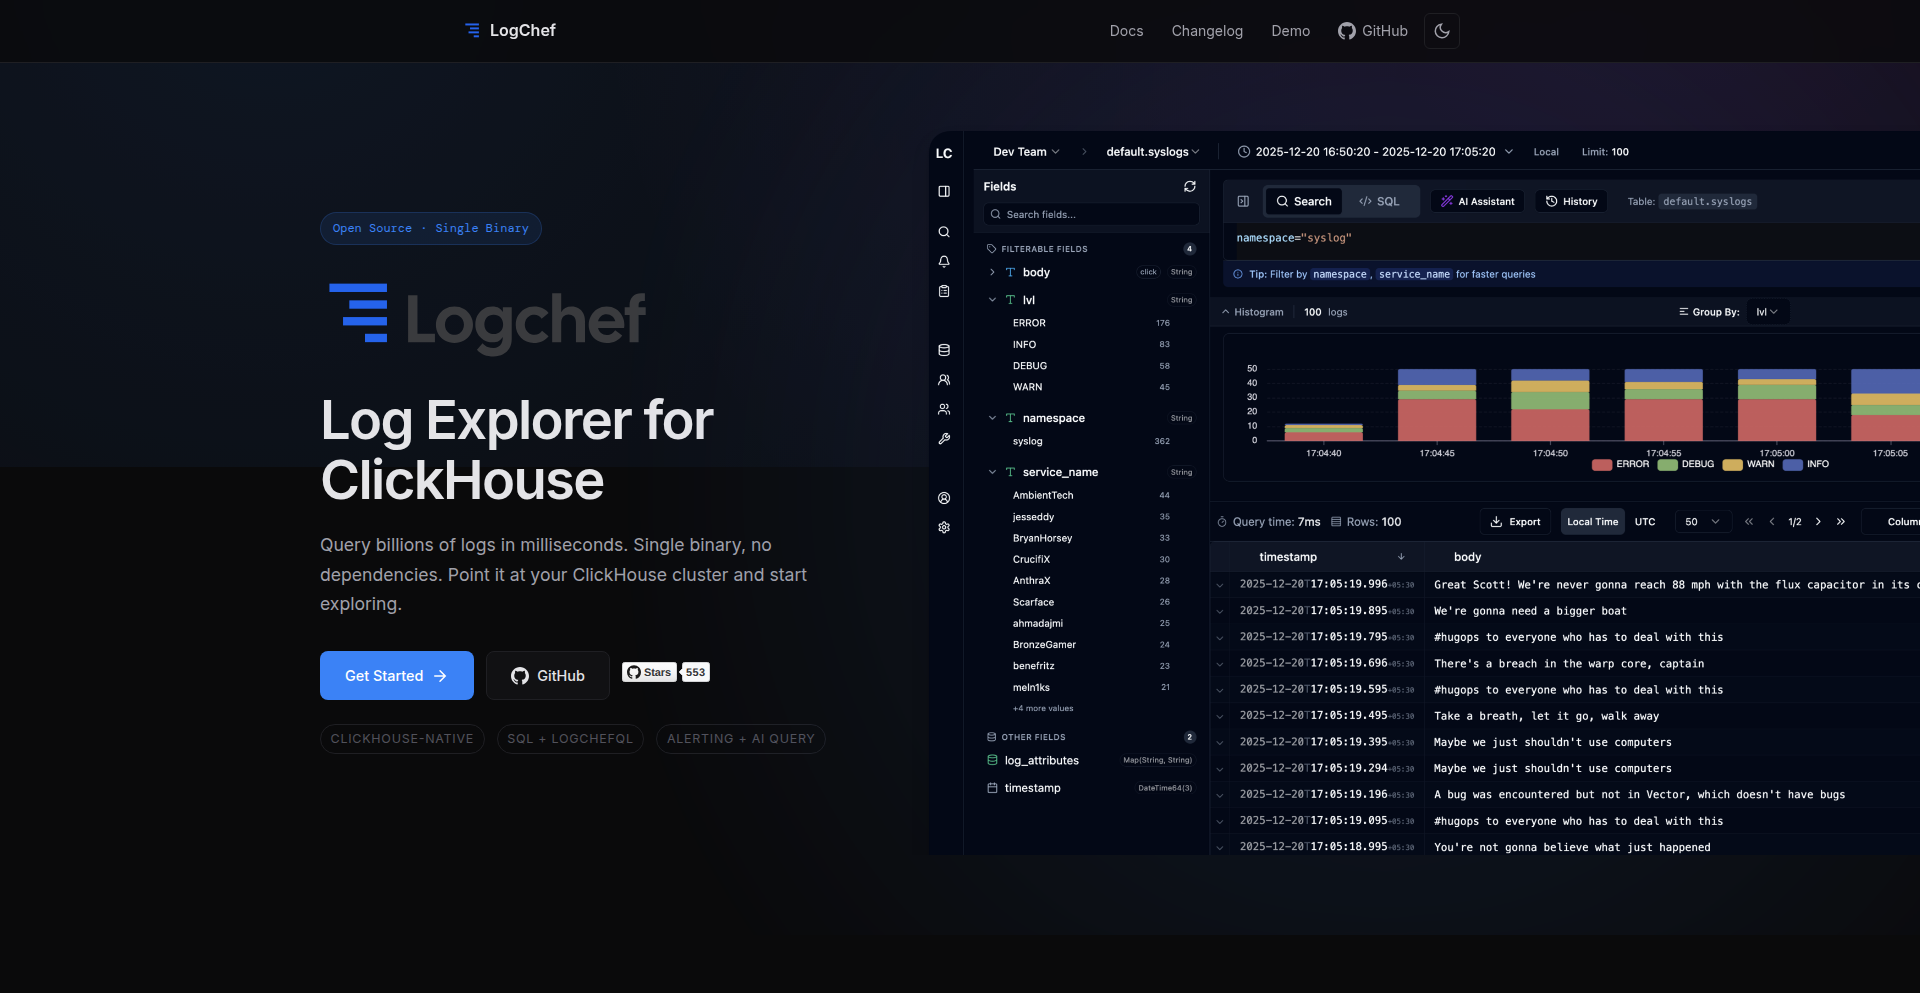Open notifications via the bell icon
Screen dimensions: 1920x993
pyautogui.click(x=944, y=261)
